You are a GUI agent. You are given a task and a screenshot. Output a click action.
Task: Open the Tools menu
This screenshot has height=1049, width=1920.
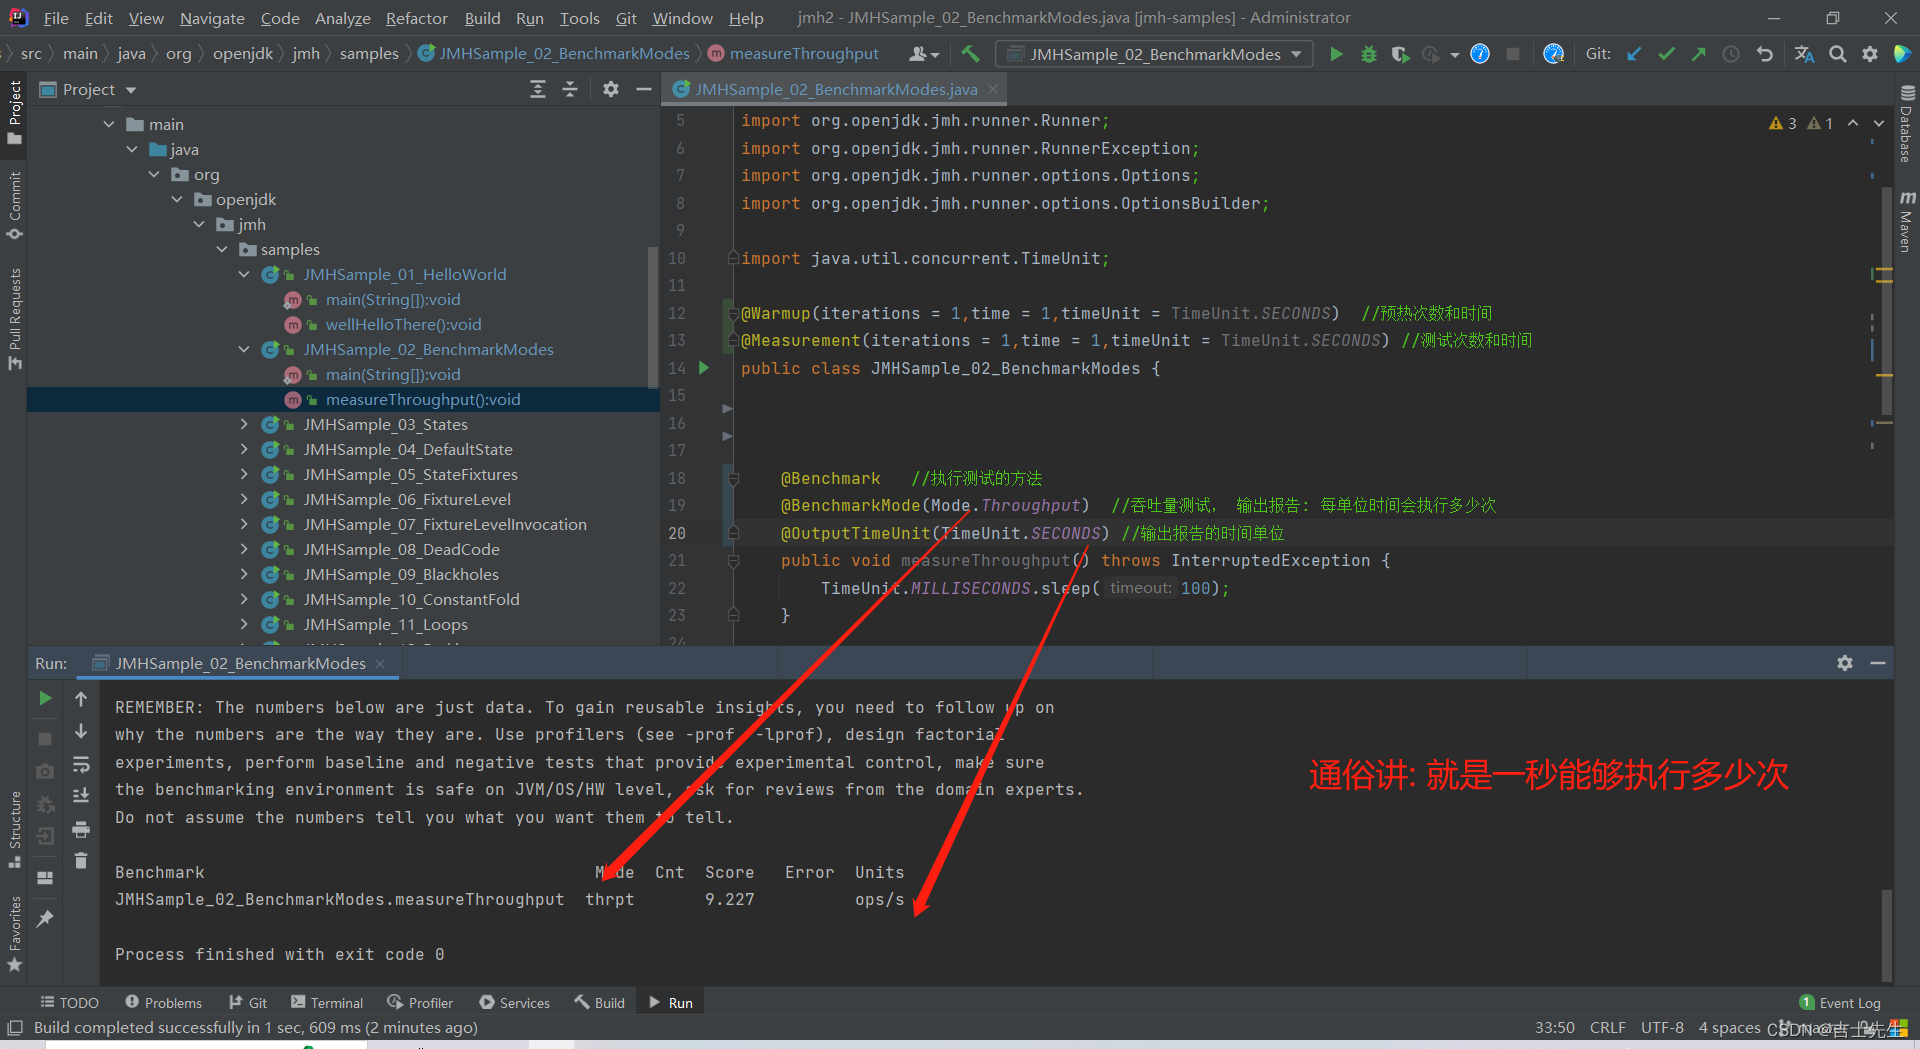click(x=579, y=18)
